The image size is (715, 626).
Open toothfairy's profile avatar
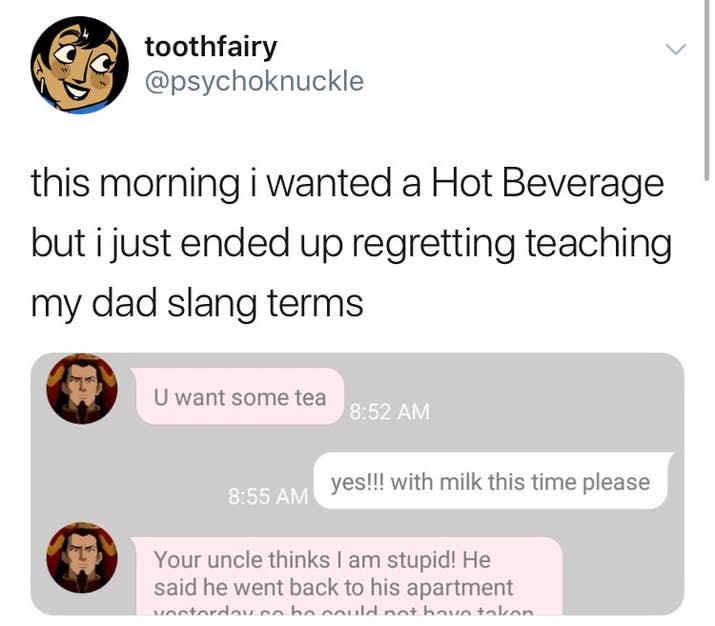(x=79, y=65)
